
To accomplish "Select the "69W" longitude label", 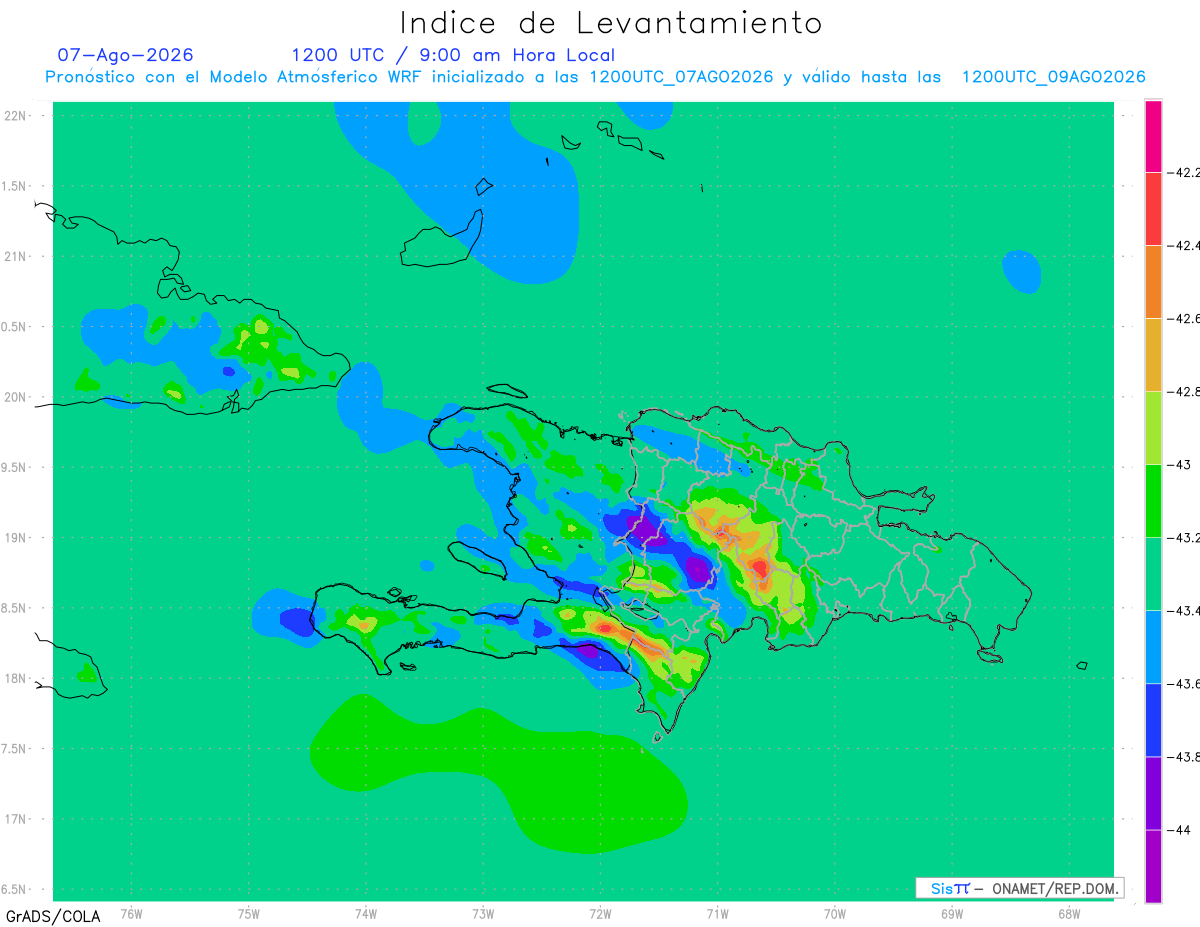I will 952,912.
